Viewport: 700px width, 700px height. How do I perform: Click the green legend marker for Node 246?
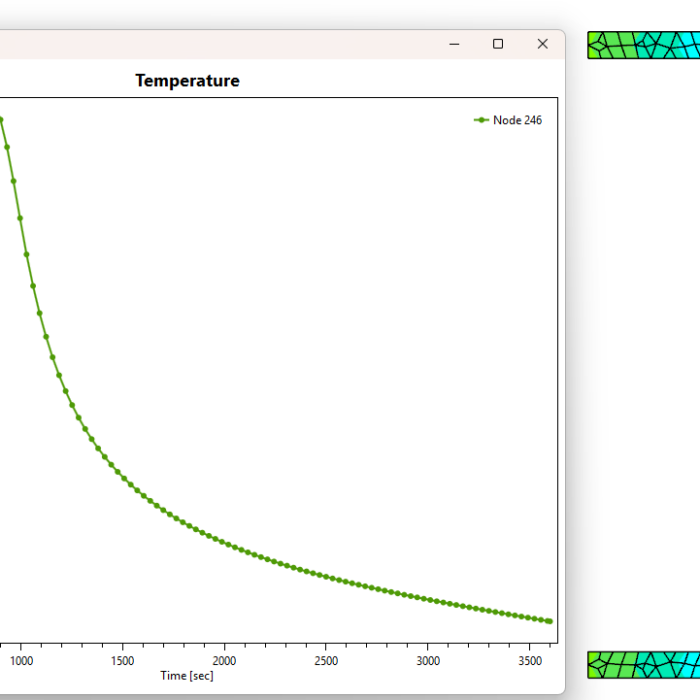coord(481,120)
